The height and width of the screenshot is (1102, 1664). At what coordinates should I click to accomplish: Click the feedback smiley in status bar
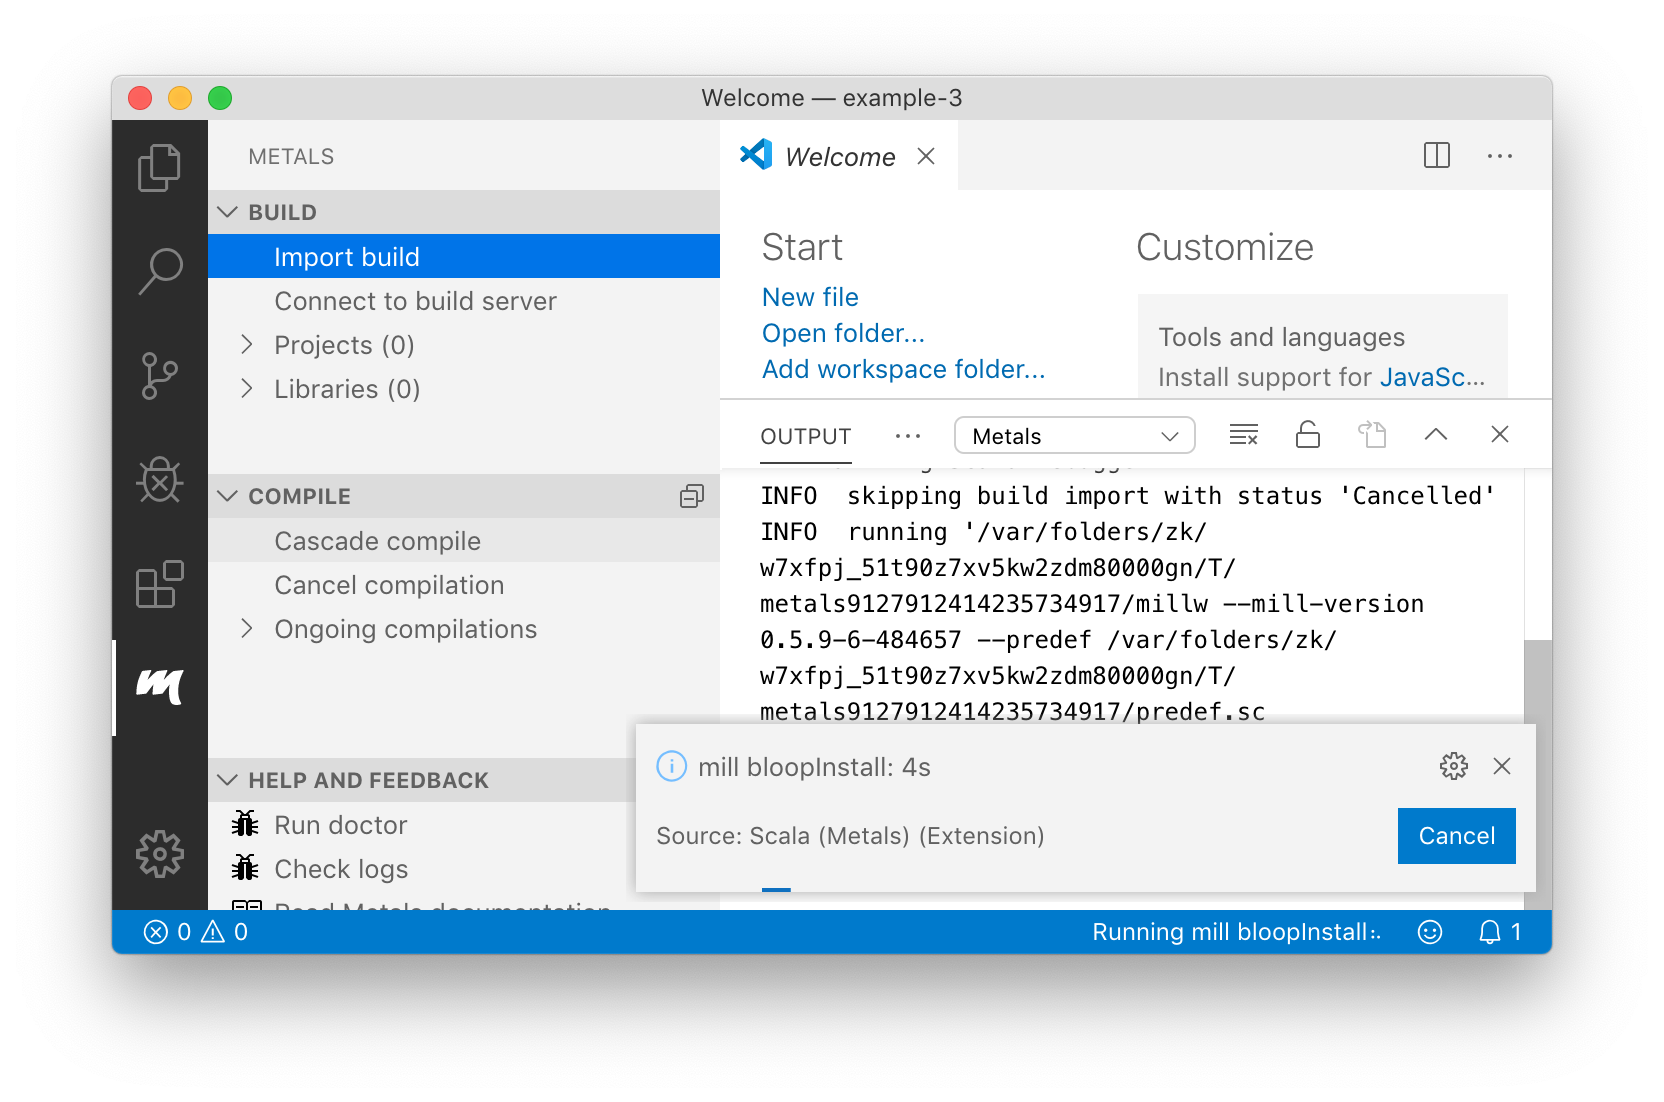coord(1430,932)
